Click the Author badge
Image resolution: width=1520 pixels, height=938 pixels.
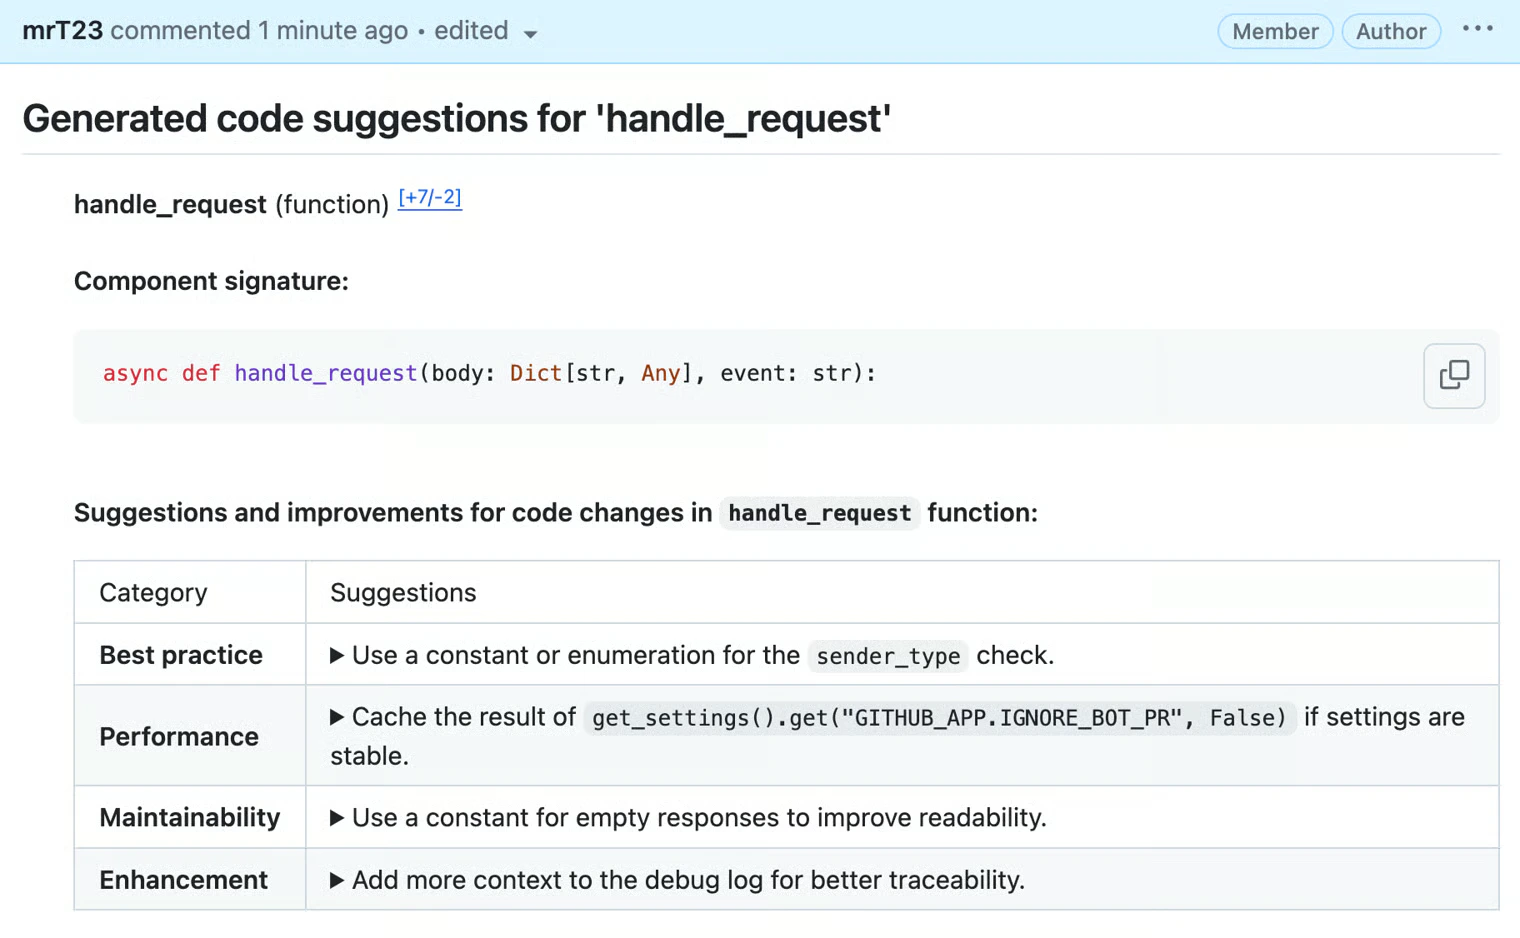point(1390,31)
